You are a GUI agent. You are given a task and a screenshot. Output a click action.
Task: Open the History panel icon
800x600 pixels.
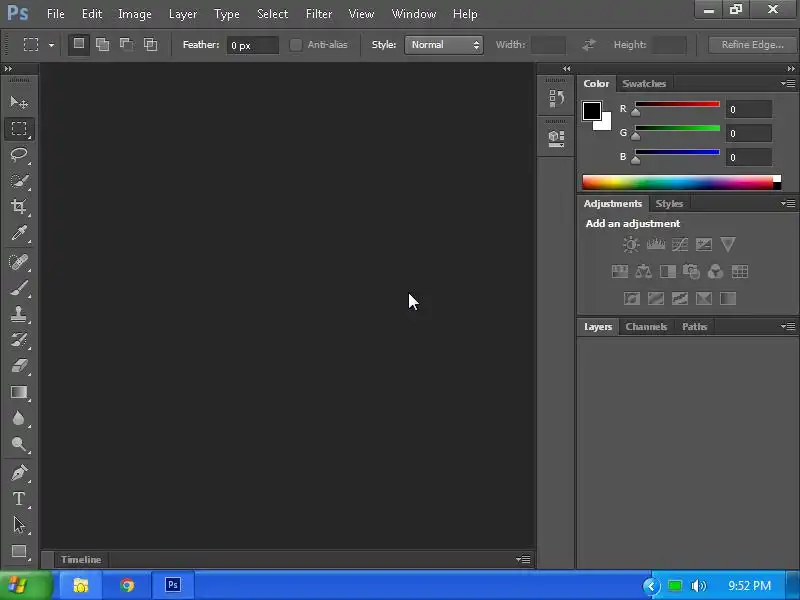556,98
